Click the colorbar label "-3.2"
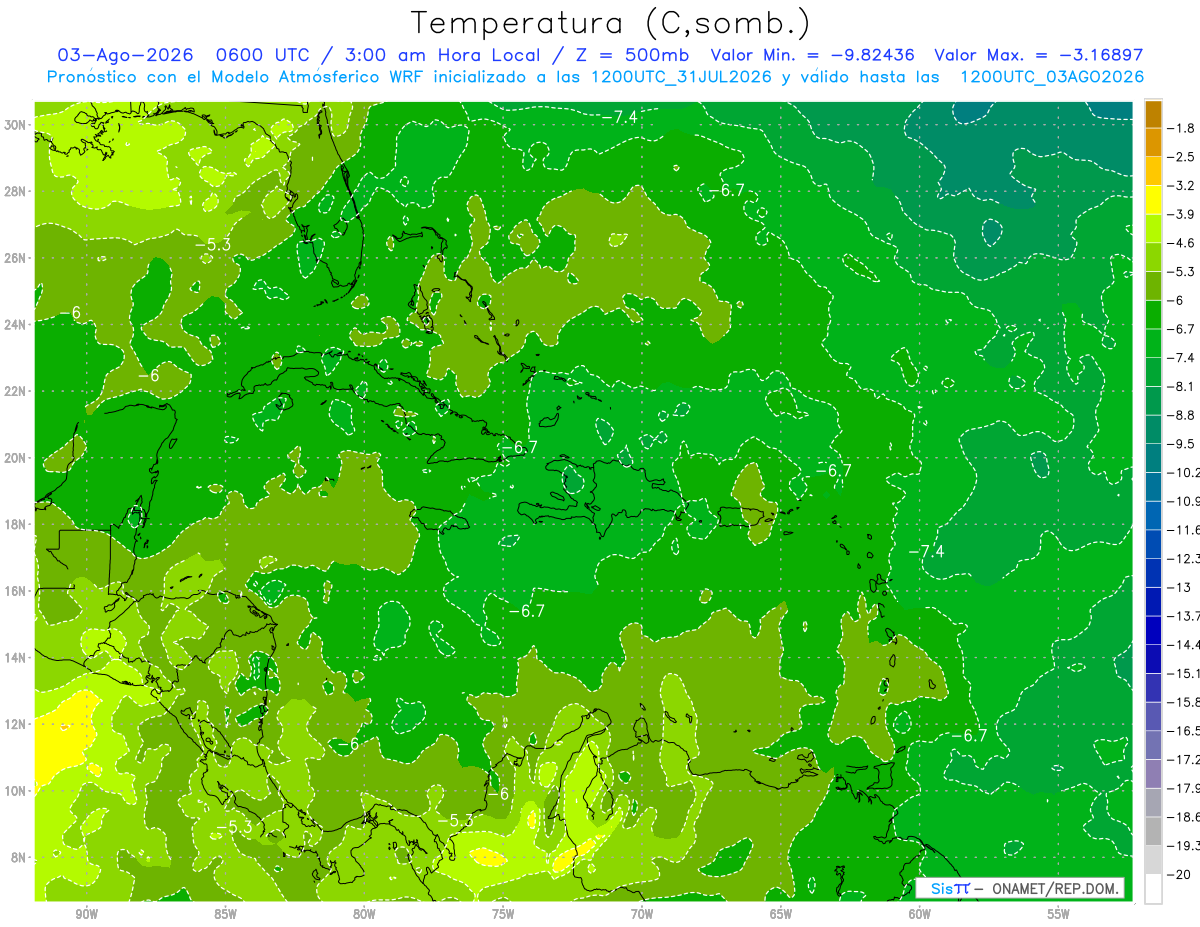The width and height of the screenshot is (1200, 927). pyautogui.click(x=1182, y=186)
